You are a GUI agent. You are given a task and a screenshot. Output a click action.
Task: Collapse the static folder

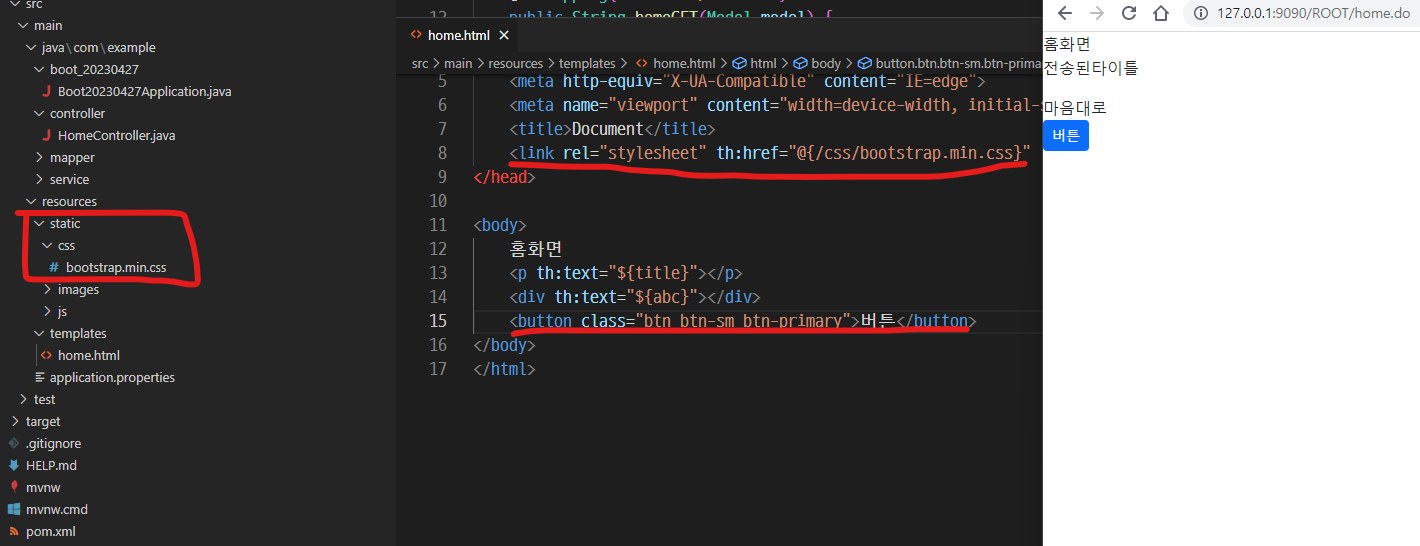tap(38, 223)
